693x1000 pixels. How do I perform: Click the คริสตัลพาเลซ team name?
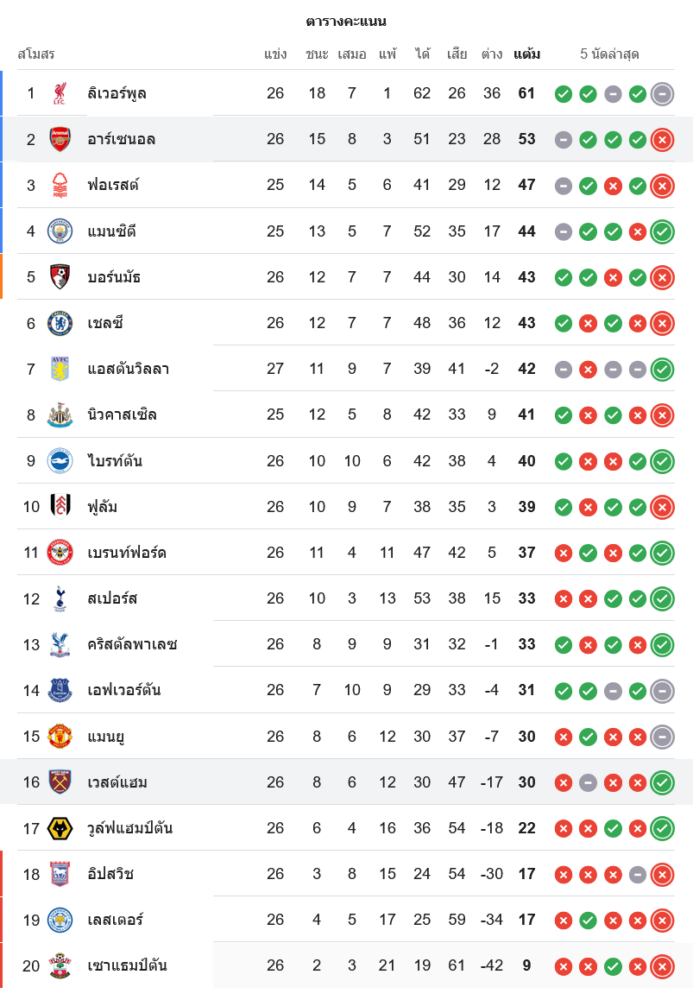(132, 644)
